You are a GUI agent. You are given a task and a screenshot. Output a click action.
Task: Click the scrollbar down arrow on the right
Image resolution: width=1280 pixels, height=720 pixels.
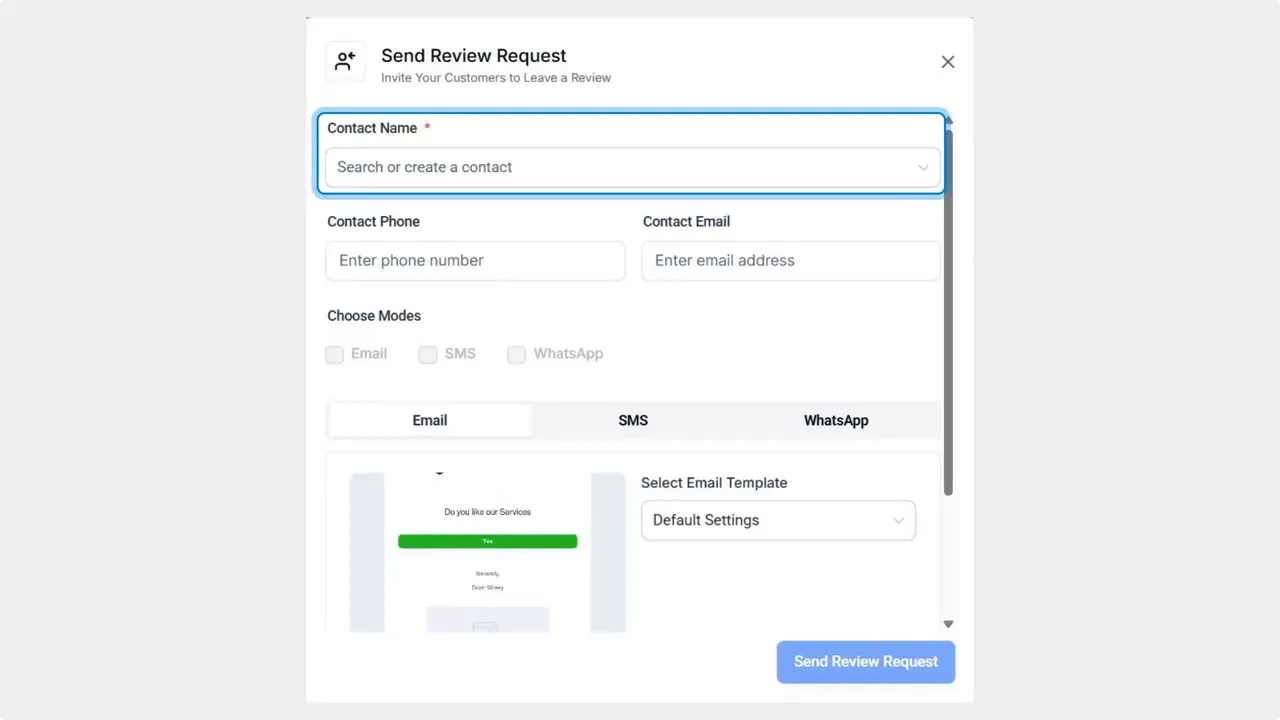pyautogui.click(x=947, y=622)
